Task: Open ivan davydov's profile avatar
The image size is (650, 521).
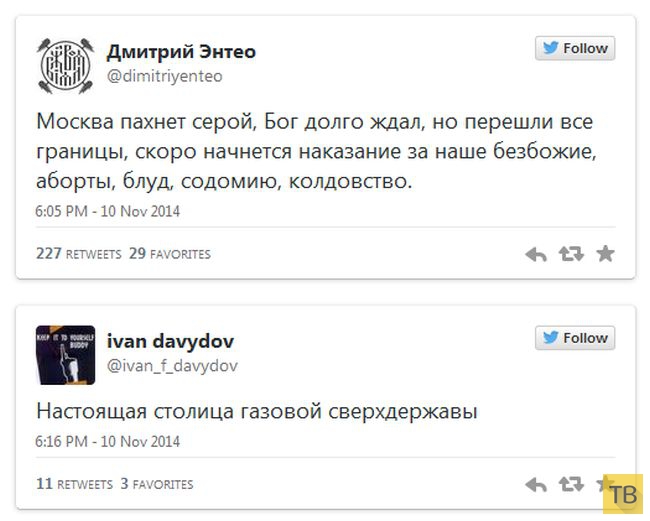Action: point(65,354)
